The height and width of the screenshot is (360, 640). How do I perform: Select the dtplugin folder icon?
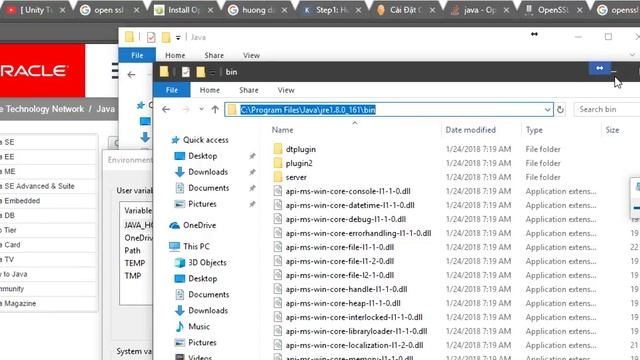click(x=278, y=149)
